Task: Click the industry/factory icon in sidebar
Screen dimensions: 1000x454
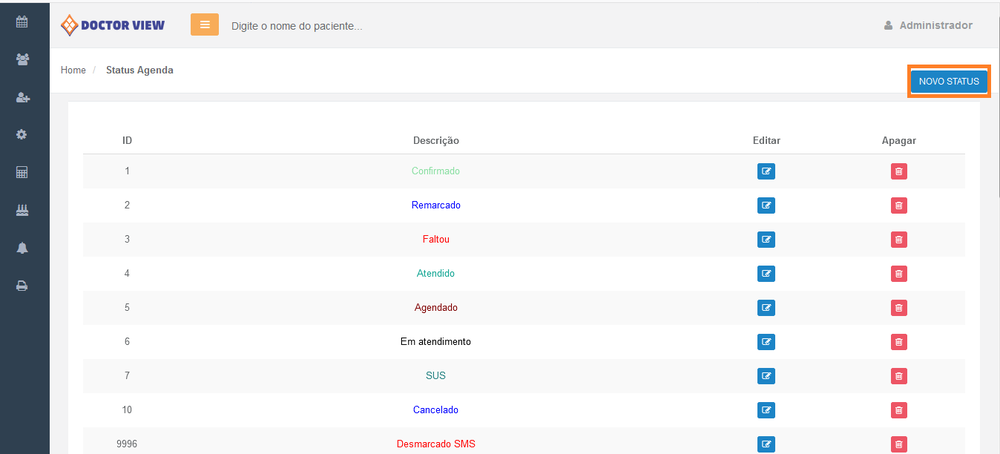Action: tap(22, 210)
